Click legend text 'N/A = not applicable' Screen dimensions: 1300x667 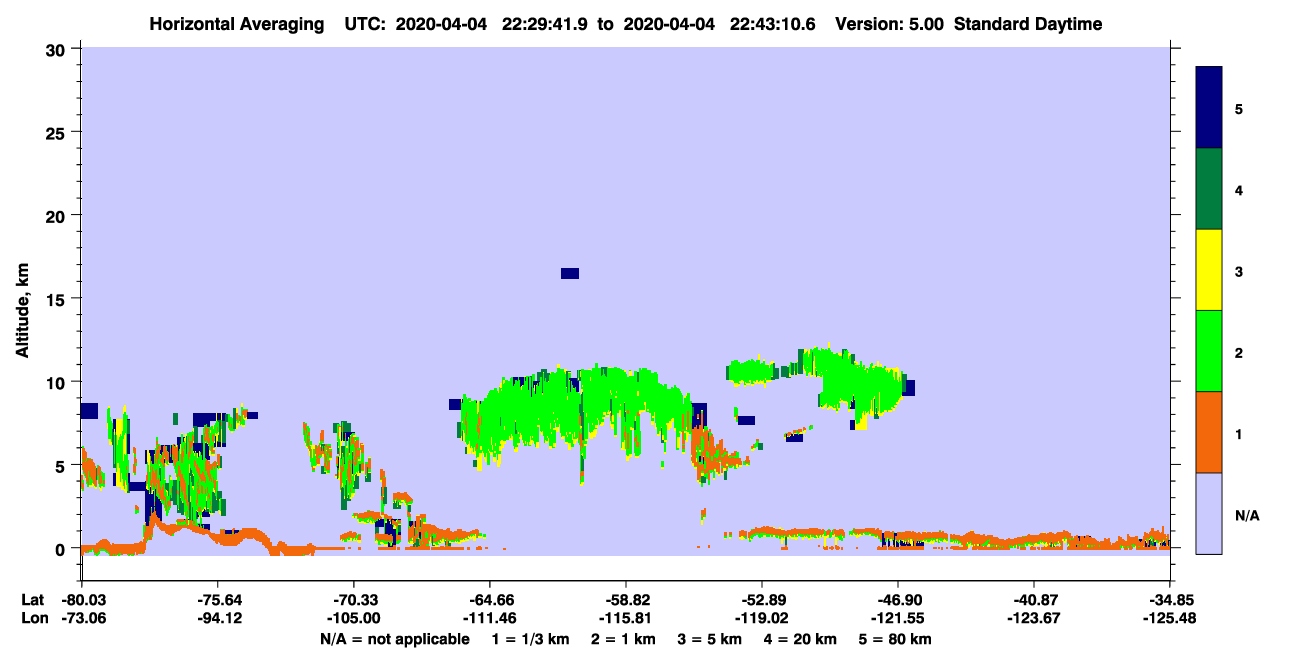point(394,638)
